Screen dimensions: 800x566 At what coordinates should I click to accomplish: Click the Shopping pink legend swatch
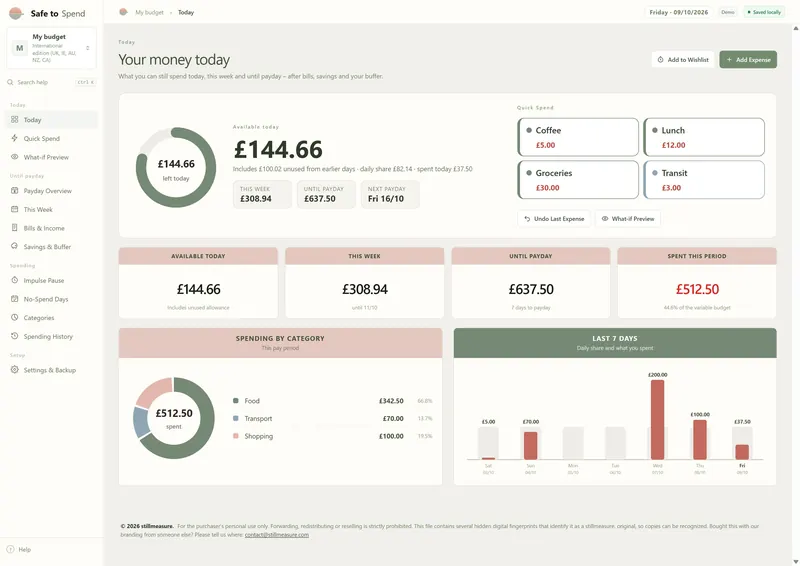click(x=236, y=436)
